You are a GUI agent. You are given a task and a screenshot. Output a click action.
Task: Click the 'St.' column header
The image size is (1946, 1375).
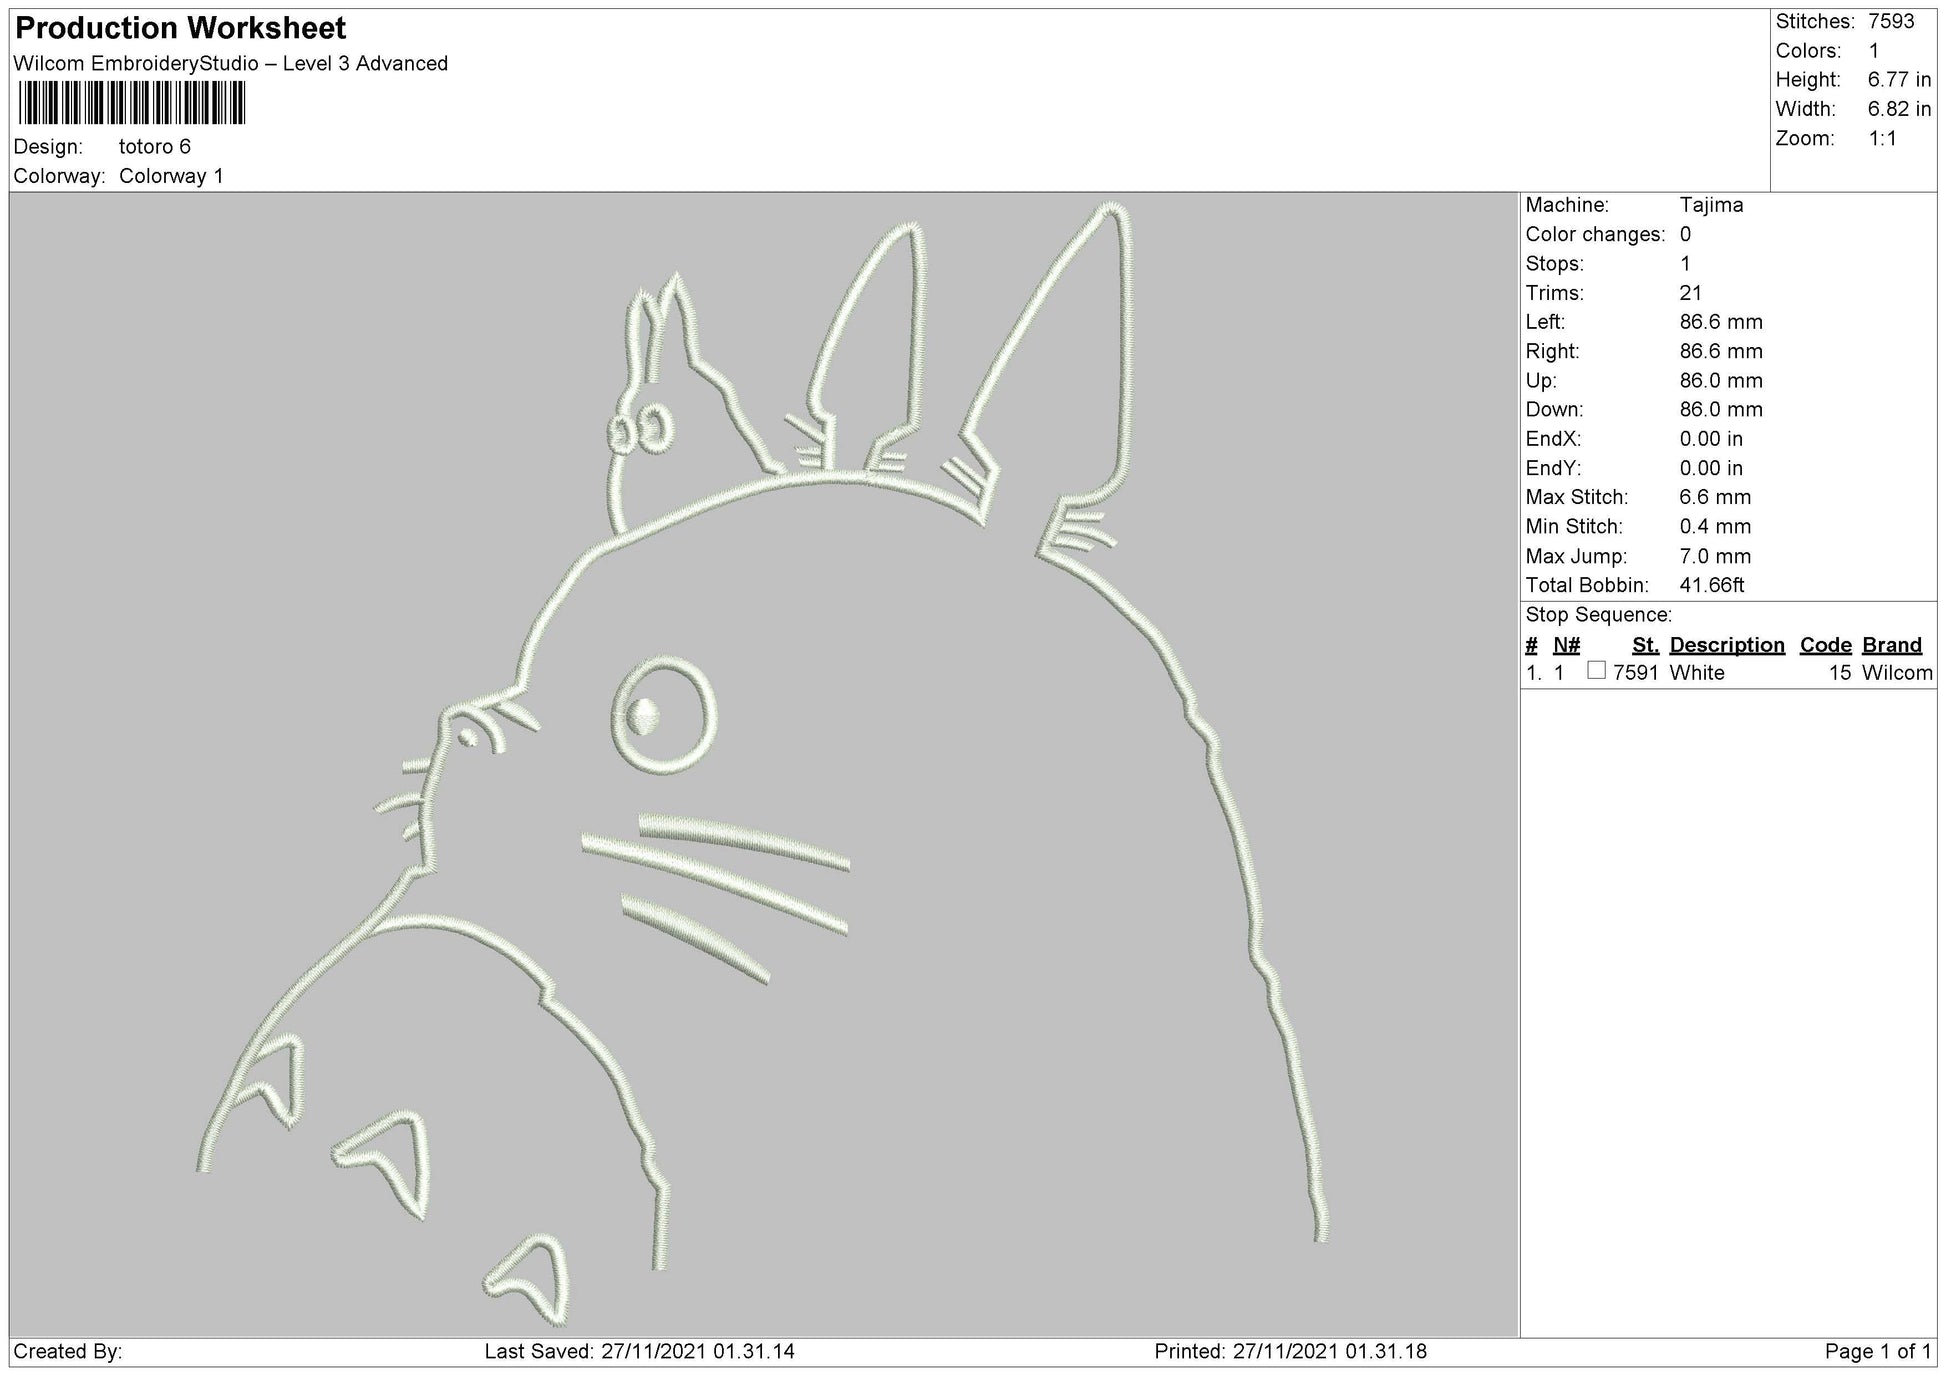(1647, 645)
